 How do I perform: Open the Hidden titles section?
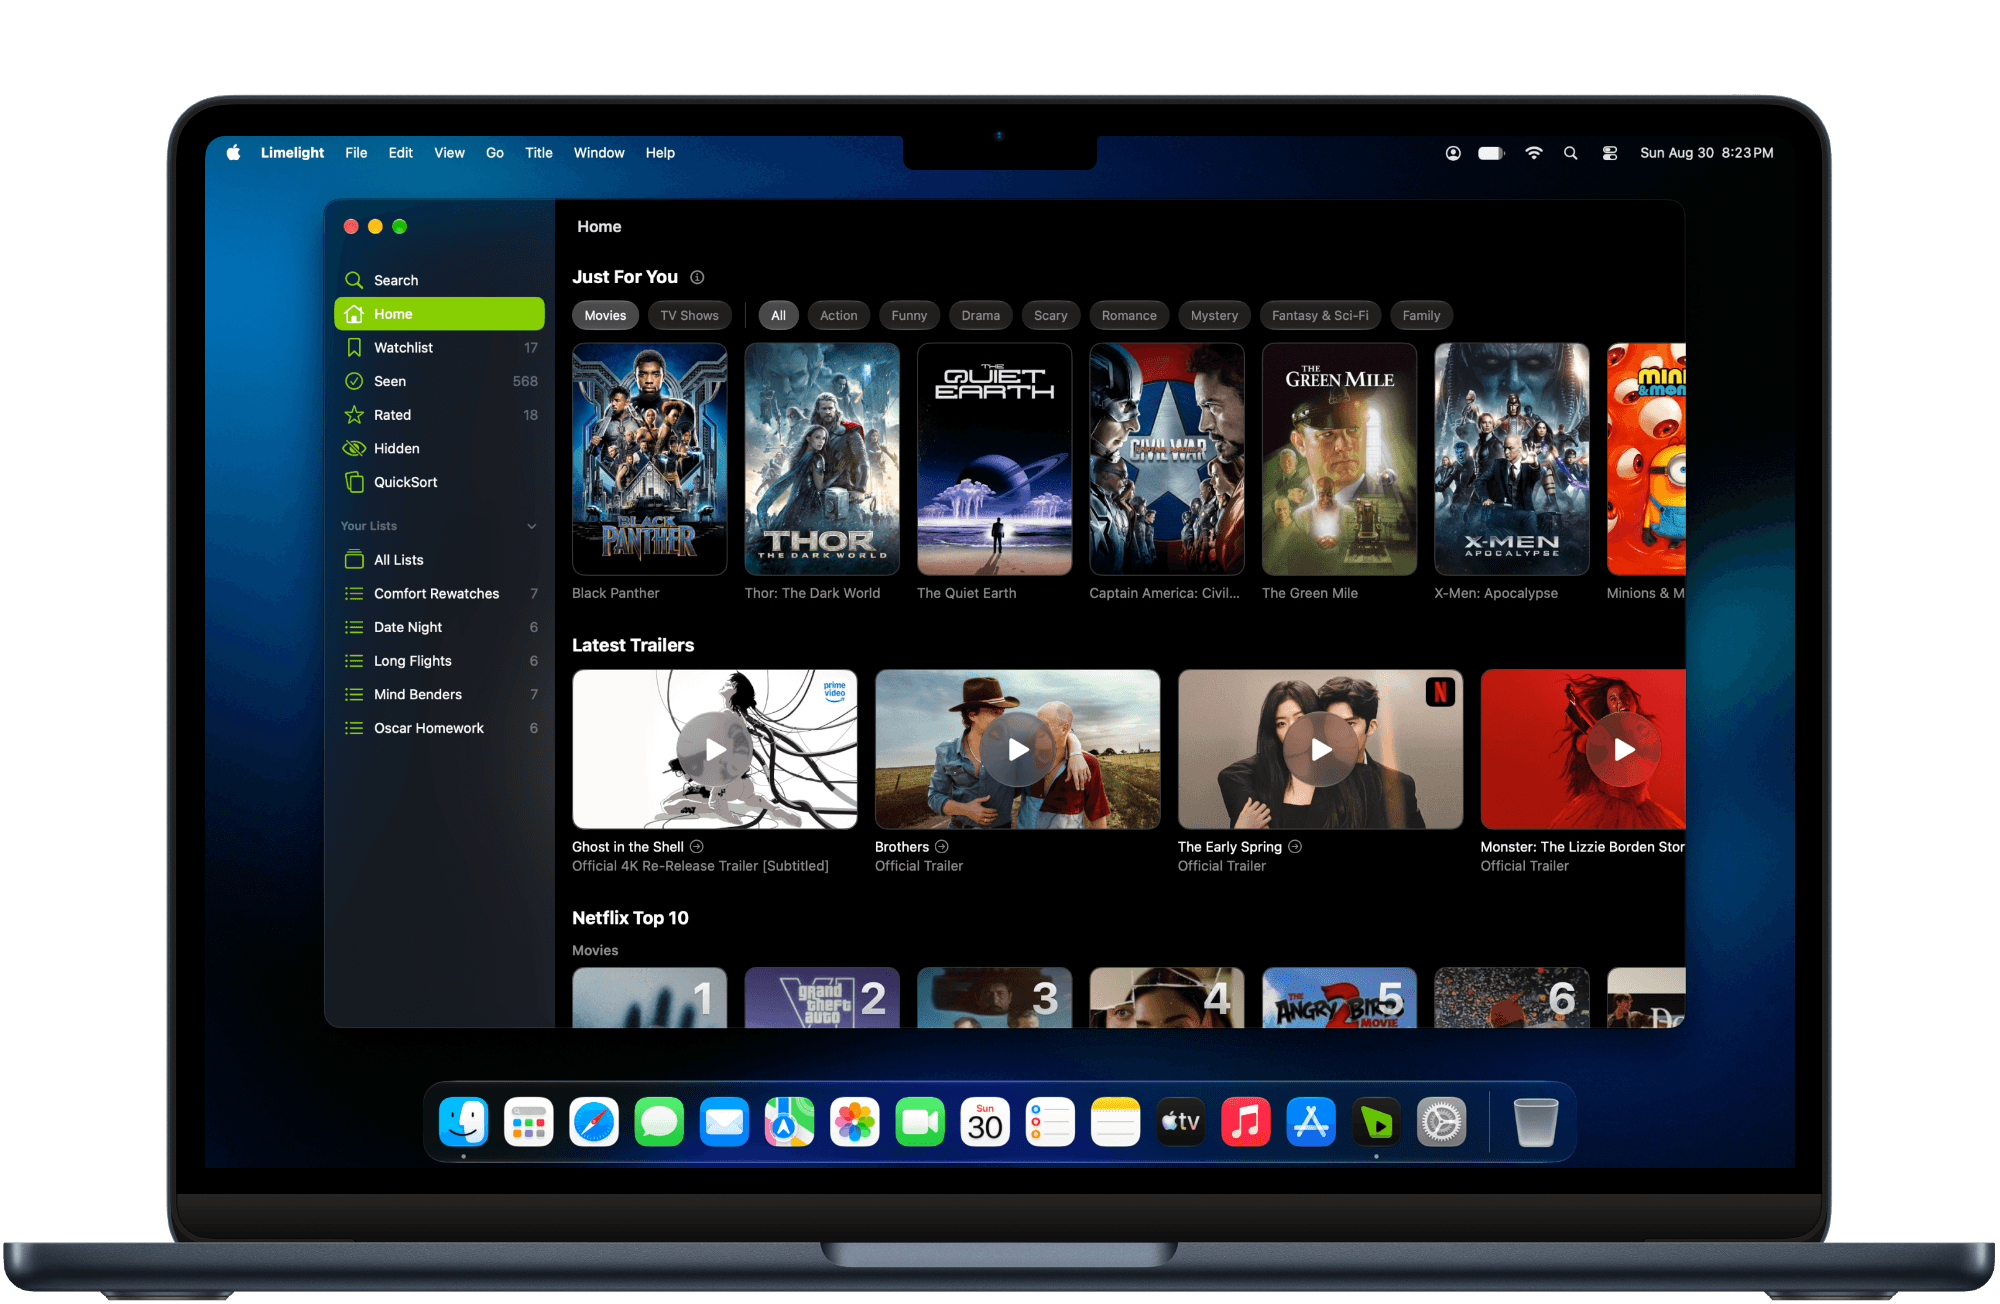439,448
